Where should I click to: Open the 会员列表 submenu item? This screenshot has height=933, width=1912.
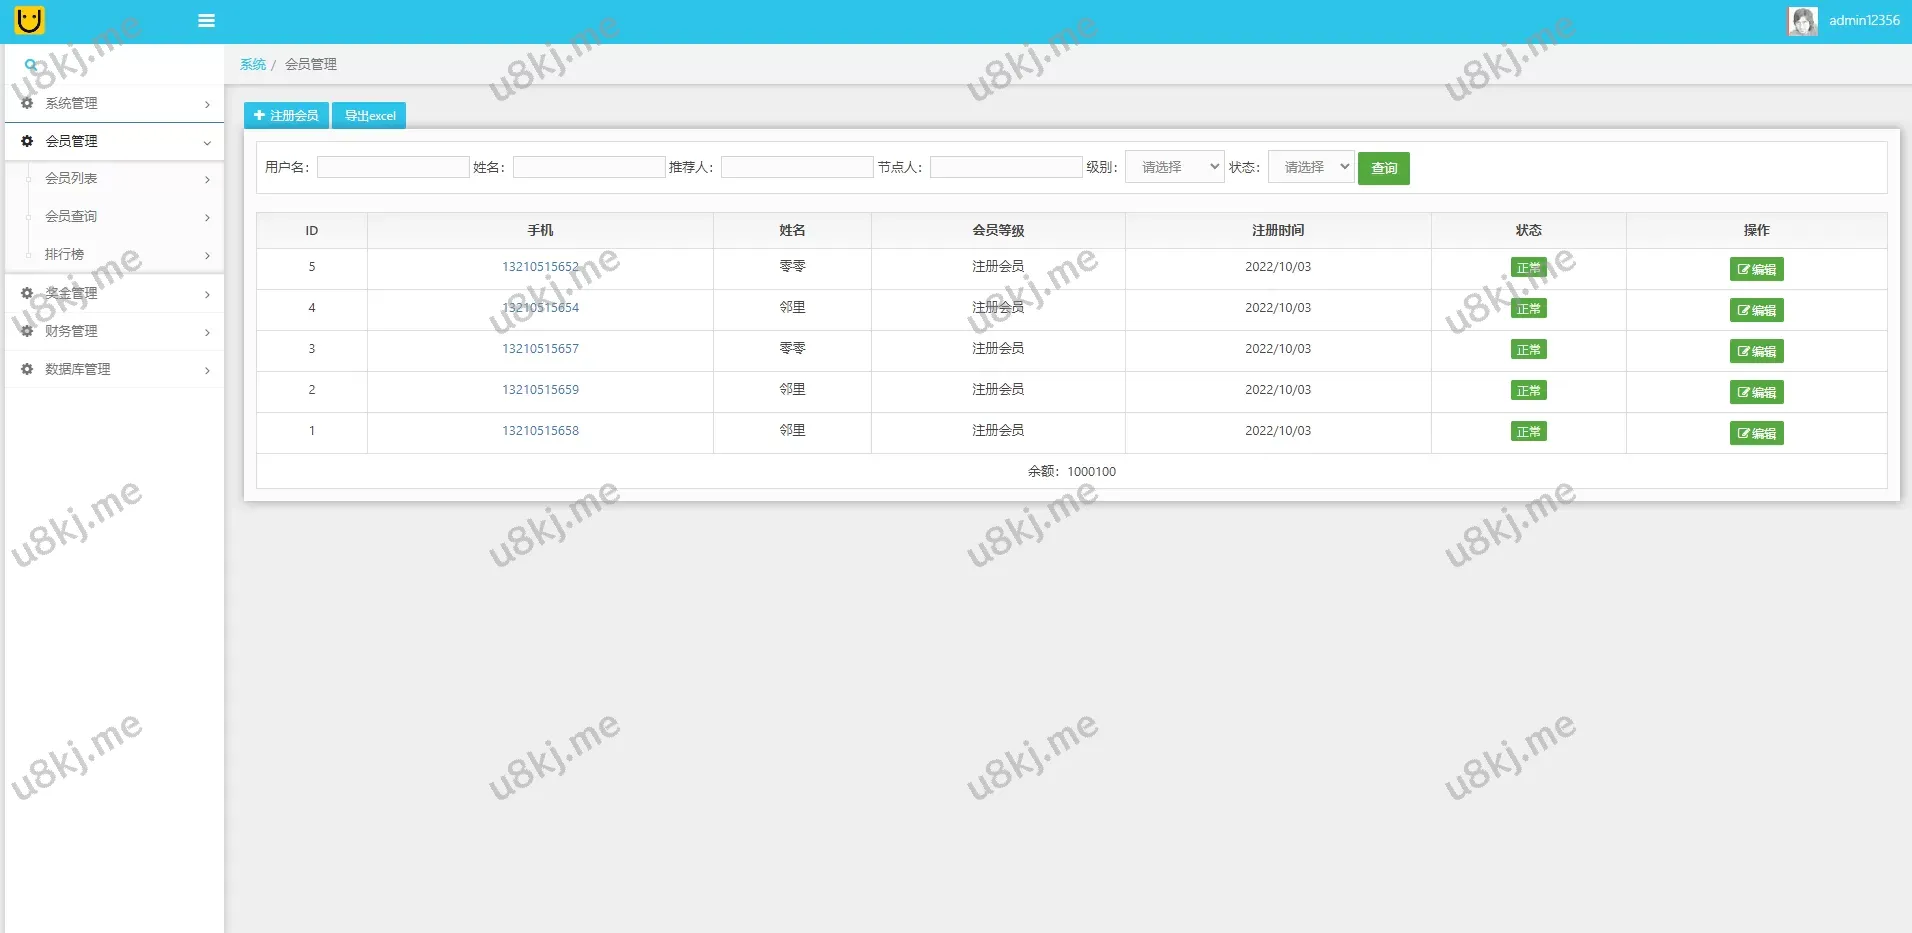point(72,179)
